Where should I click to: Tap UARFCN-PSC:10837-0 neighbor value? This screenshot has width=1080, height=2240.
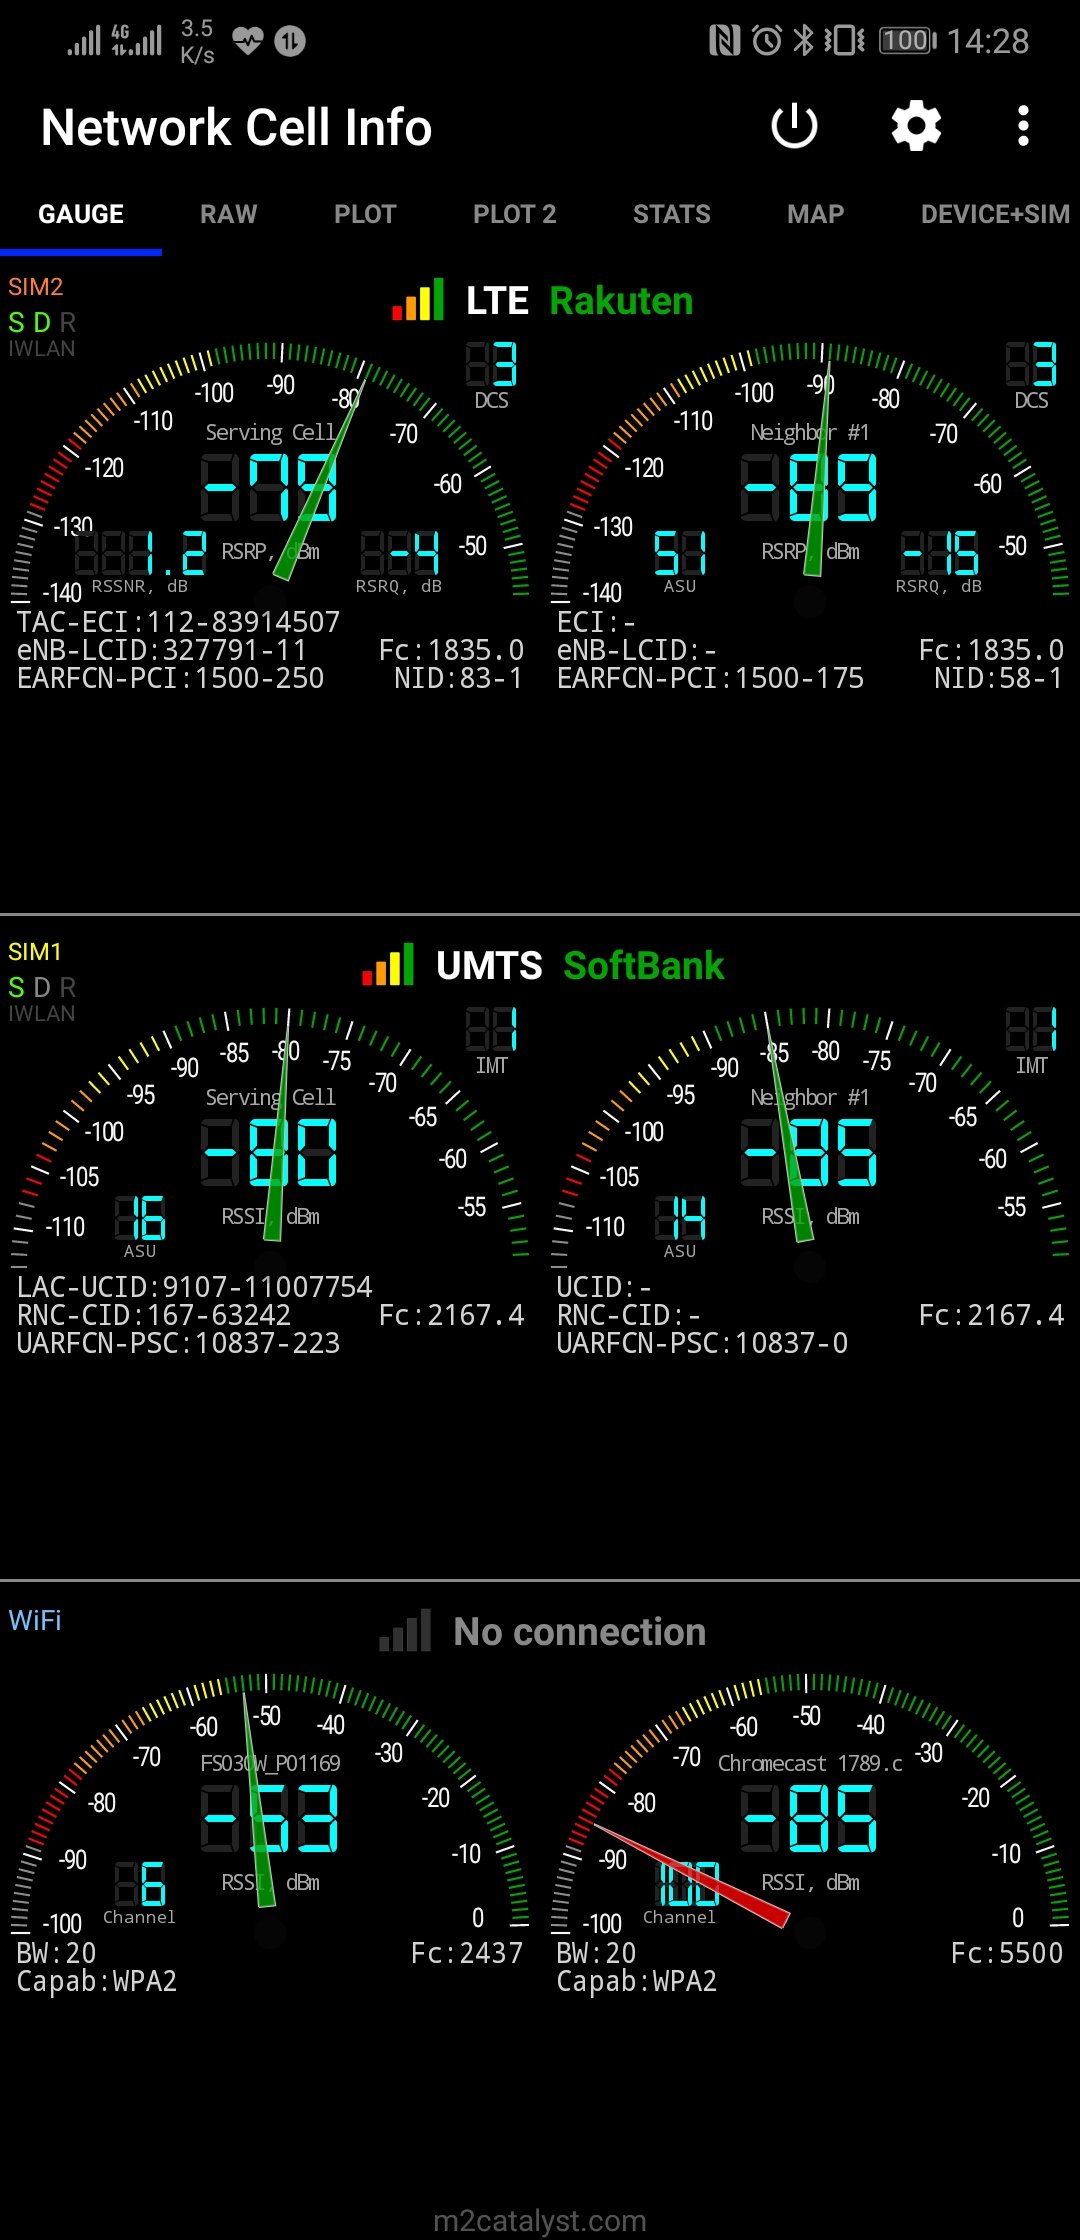(x=703, y=1343)
